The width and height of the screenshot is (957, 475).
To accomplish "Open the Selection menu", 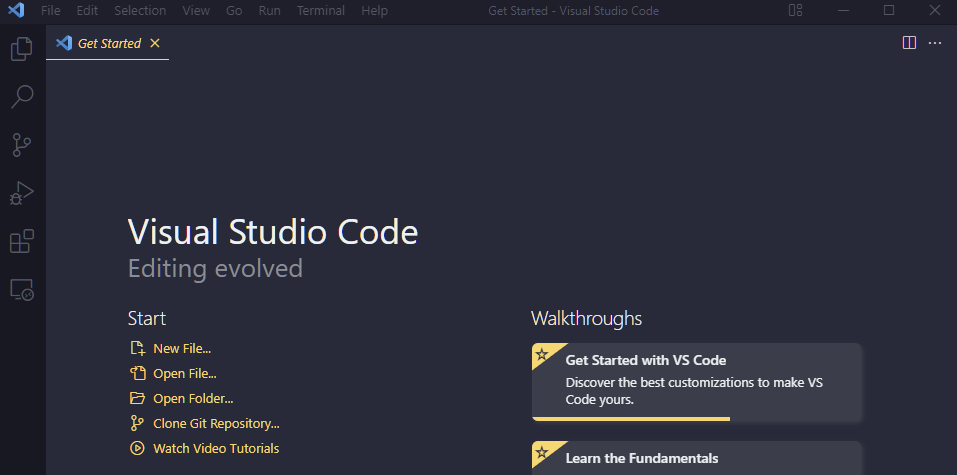I will tap(140, 10).
